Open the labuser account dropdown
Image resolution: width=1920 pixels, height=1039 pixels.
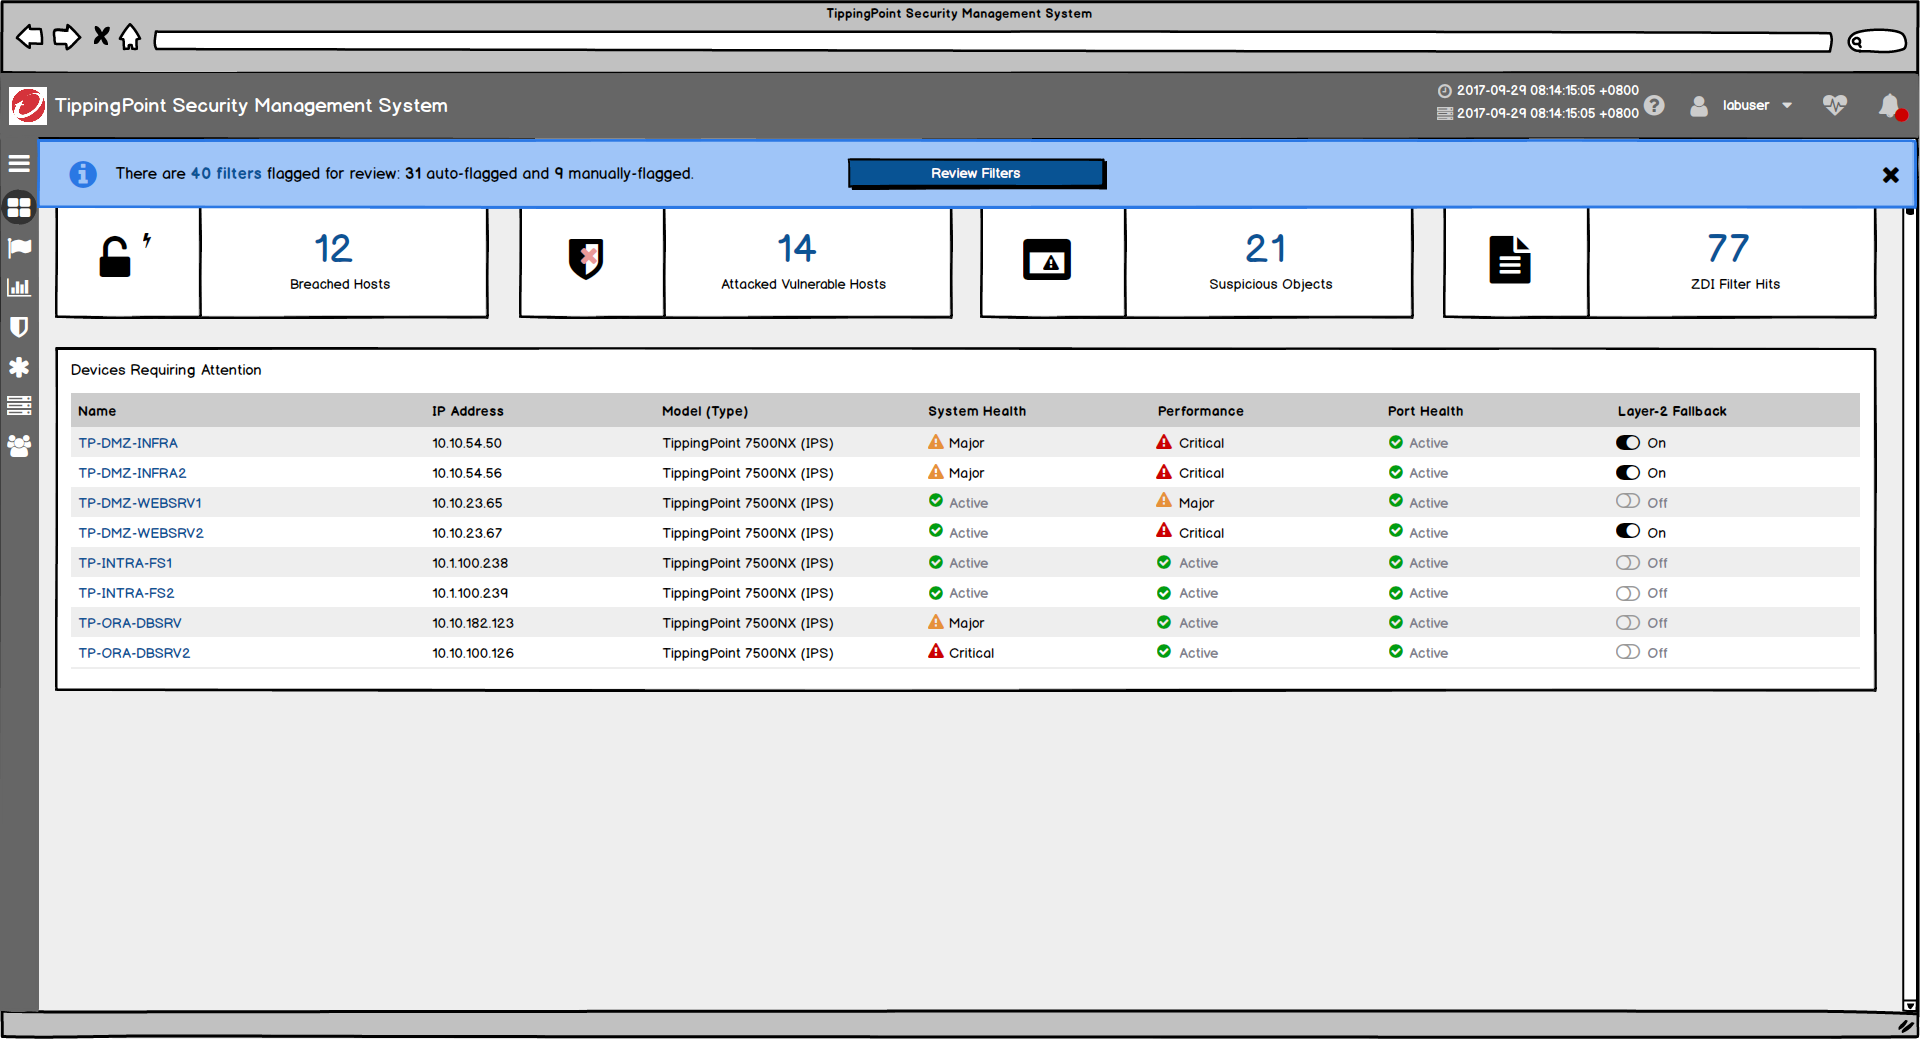(1757, 105)
